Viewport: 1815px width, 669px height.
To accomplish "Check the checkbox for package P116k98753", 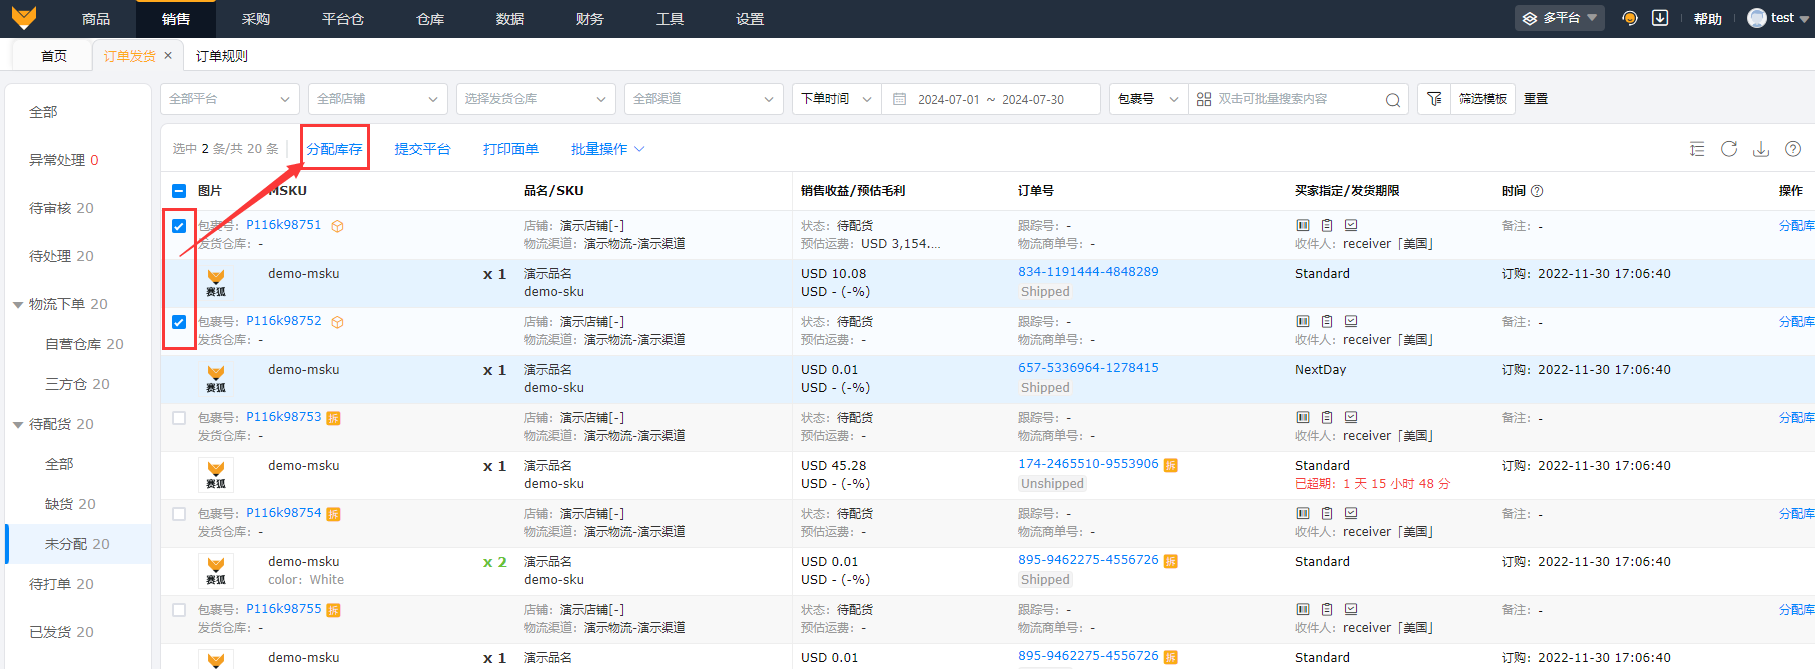I will coord(179,418).
